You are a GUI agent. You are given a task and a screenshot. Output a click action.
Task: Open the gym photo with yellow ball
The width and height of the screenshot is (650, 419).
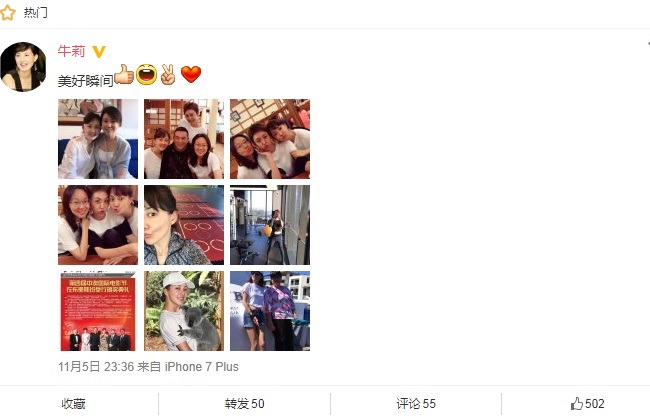point(270,225)
